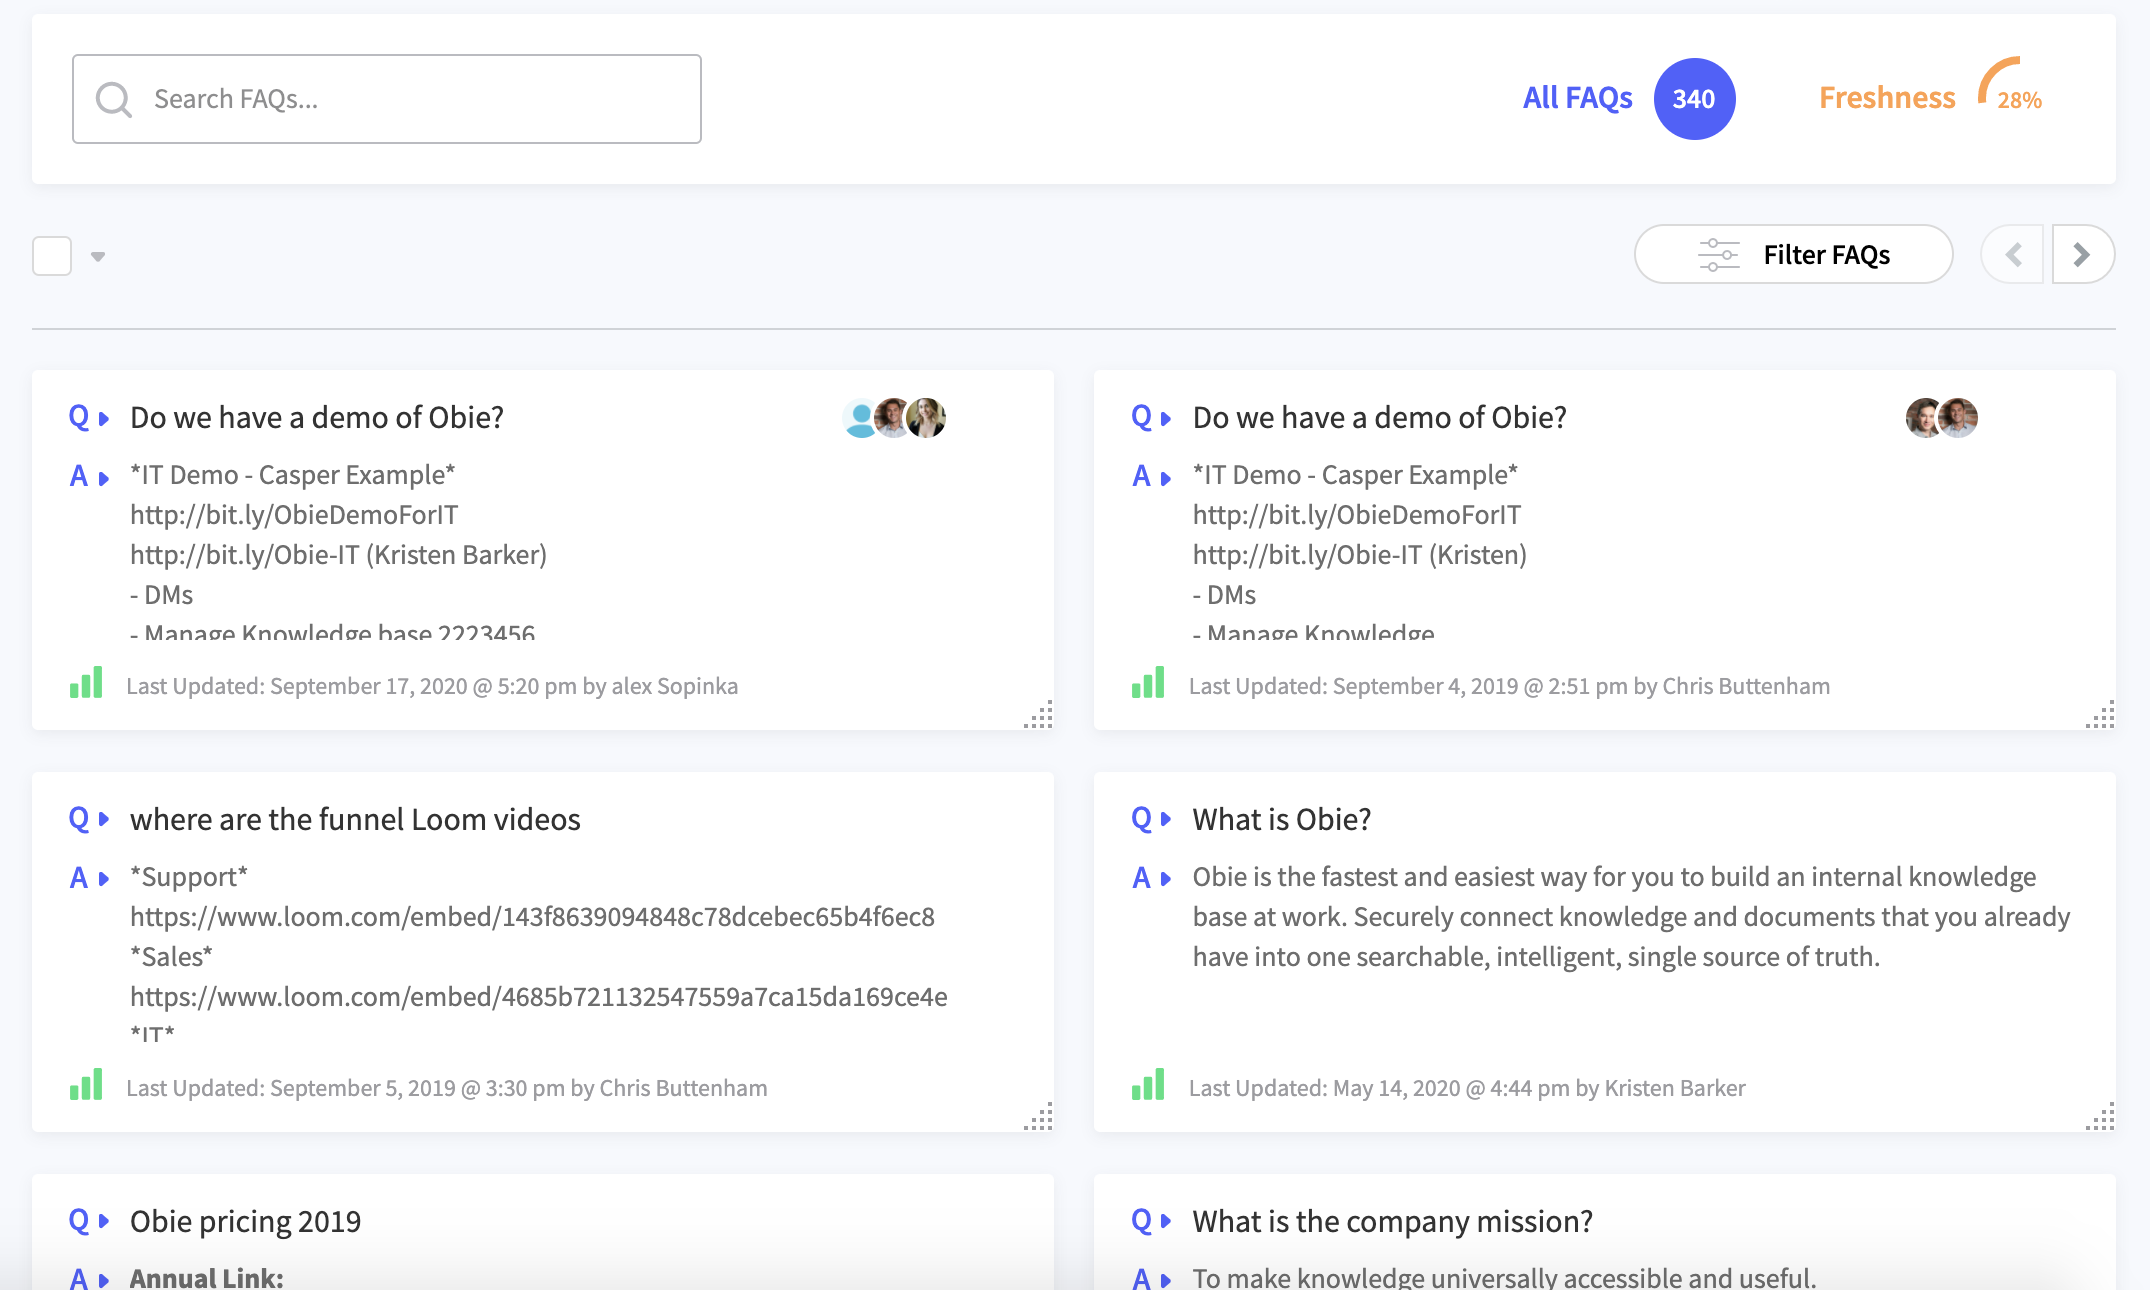Viewport: 2150px width, 1290px height.
Task: Expand question arrow for company mission FAQ
Action: click(1166, 1221)
